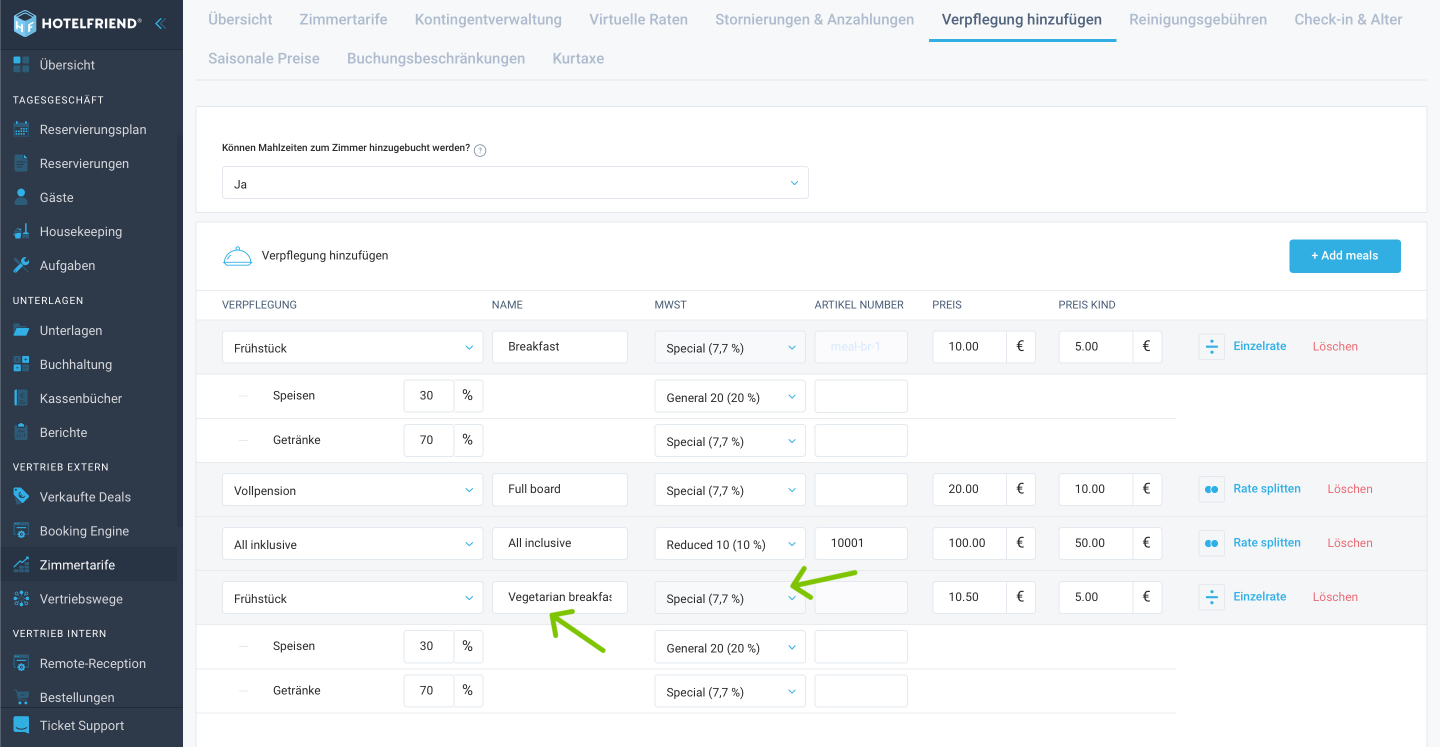Viewport: 1440px width, 747px height.
Task: Delete the Full board meal
Action: (x=1350, y=489)
